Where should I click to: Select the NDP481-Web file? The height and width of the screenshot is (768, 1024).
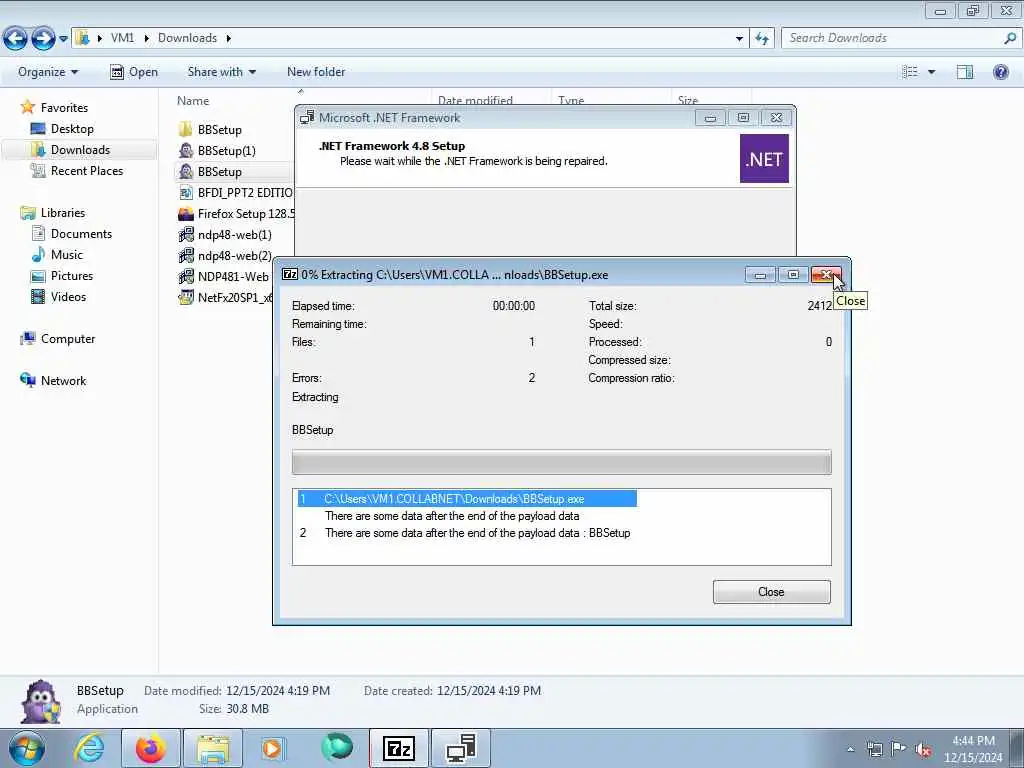pyautogui.click(x=223, y=277)
